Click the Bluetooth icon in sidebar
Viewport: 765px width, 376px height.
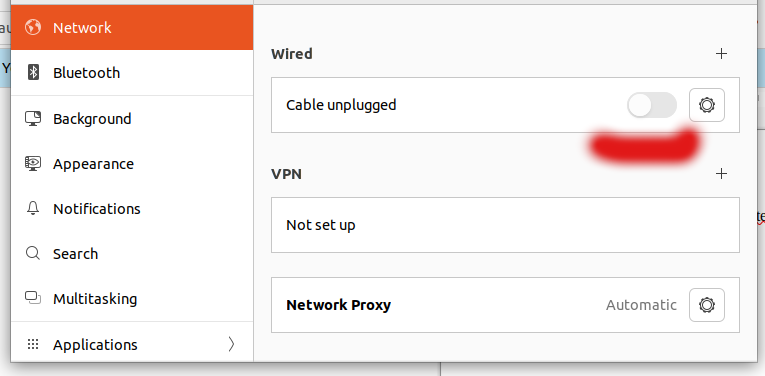point(33,73)
